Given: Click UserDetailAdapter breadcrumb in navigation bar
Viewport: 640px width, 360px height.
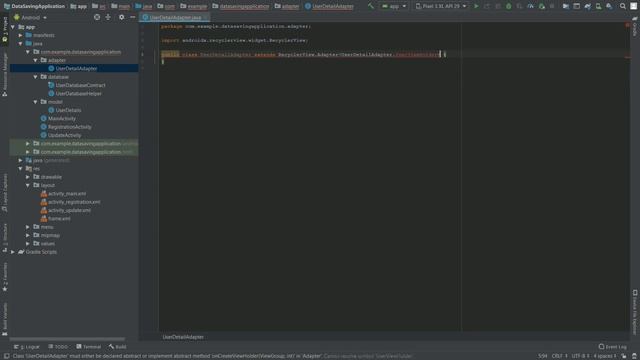Looking at the screenshot, I should click(329, 6).
